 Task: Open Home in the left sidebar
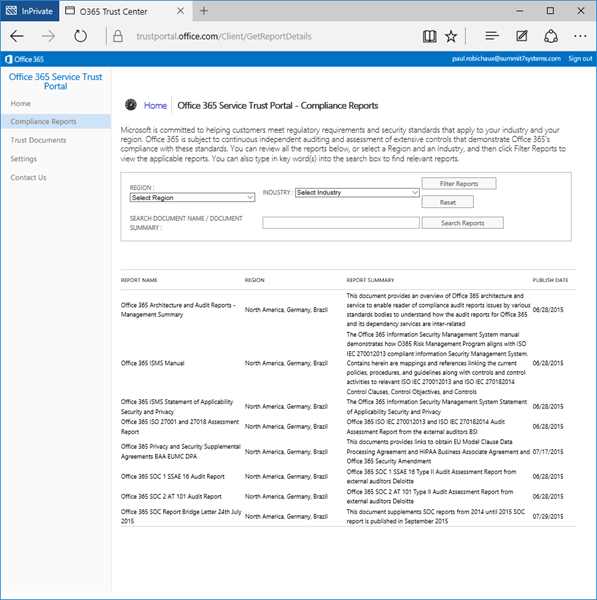[x=21, y=104]
